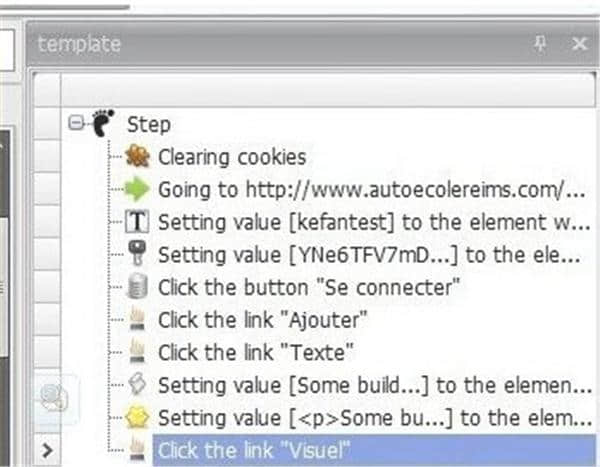This screenshot has height=467, width=600.
Task: Collapse the Step tree node
Action: (75, 123)
